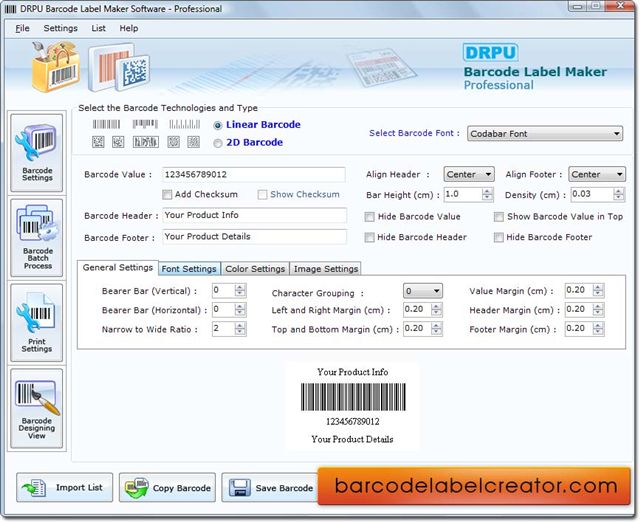The width and height of the screenshot is (640, 522).
Task: Select the Linear Barcode radio button
Action: click(218, 126)
